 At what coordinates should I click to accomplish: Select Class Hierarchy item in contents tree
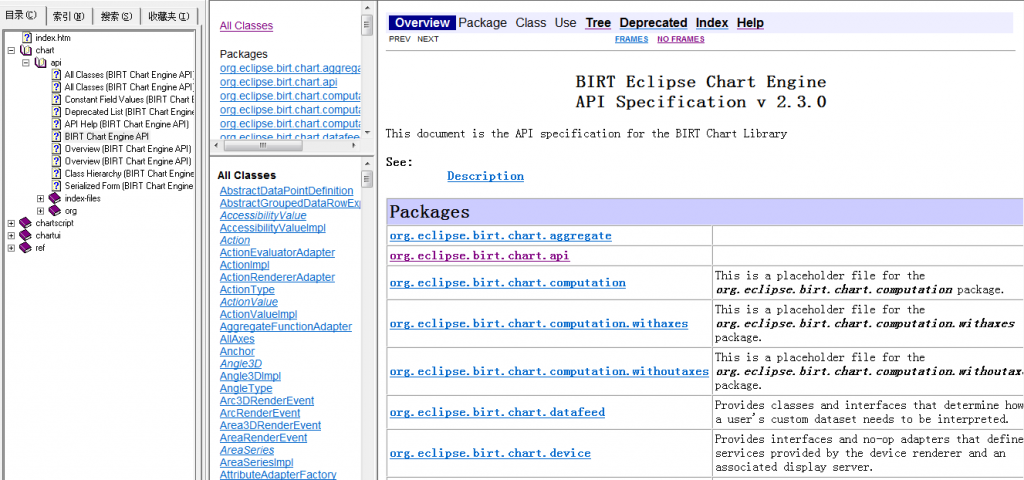[x=129, y=174]
